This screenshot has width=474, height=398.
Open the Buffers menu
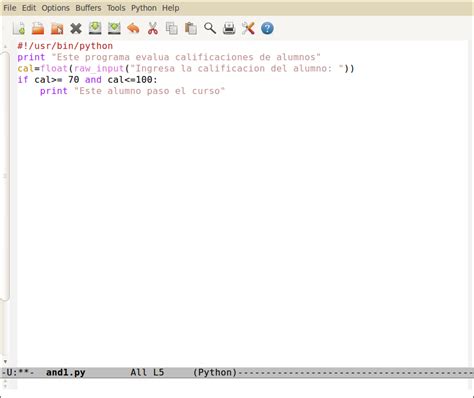pyautogui.click(x=88, y=8)
